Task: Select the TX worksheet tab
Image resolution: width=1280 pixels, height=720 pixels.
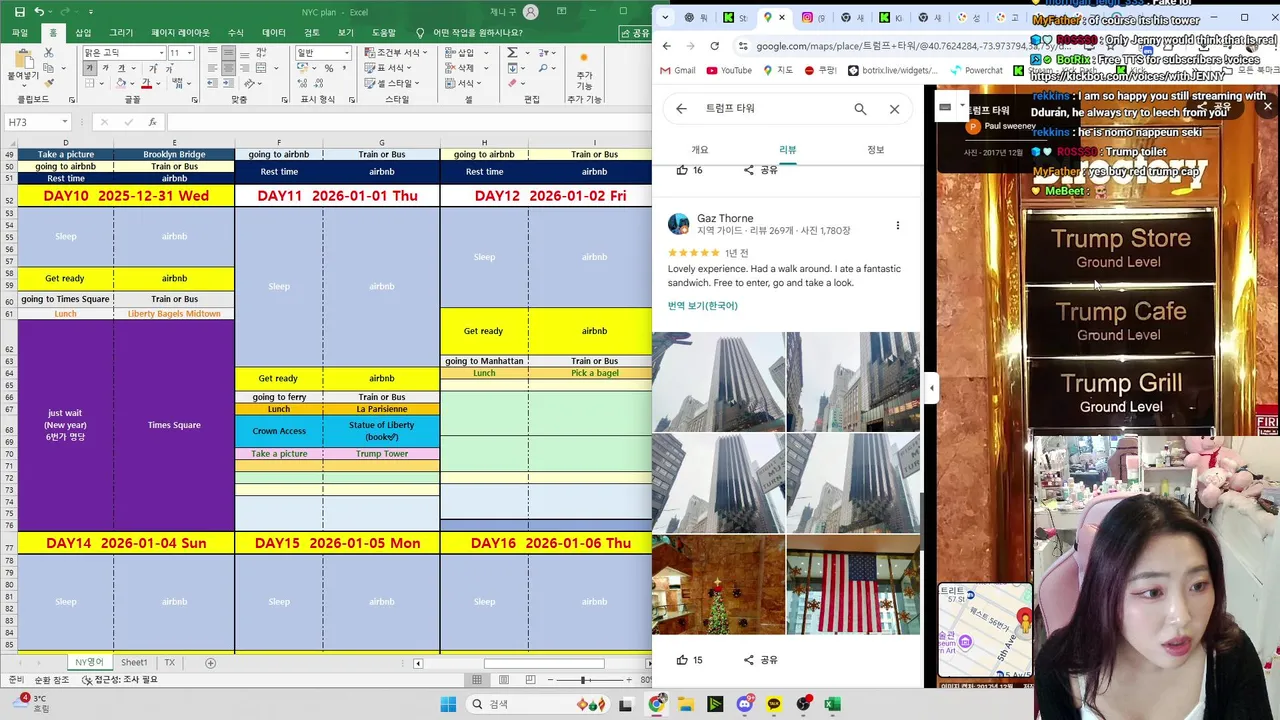Action: (x=169, y=663)
